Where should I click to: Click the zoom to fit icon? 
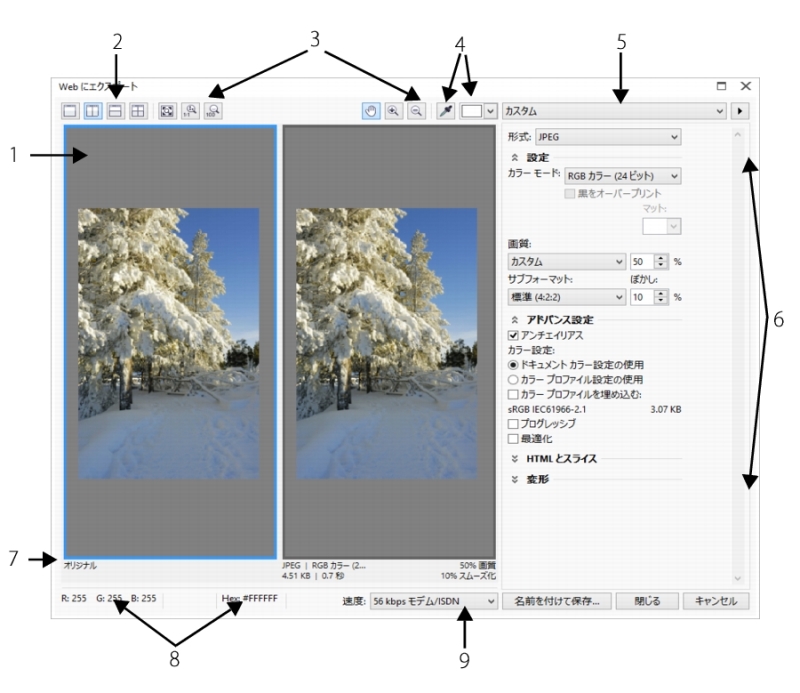169,111
